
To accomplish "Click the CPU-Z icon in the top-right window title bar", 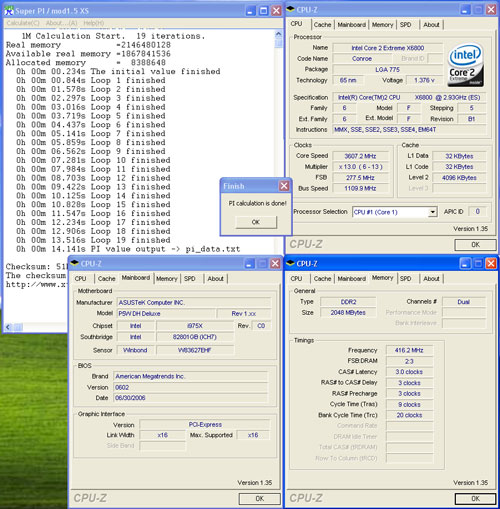I will coord(291,9).
